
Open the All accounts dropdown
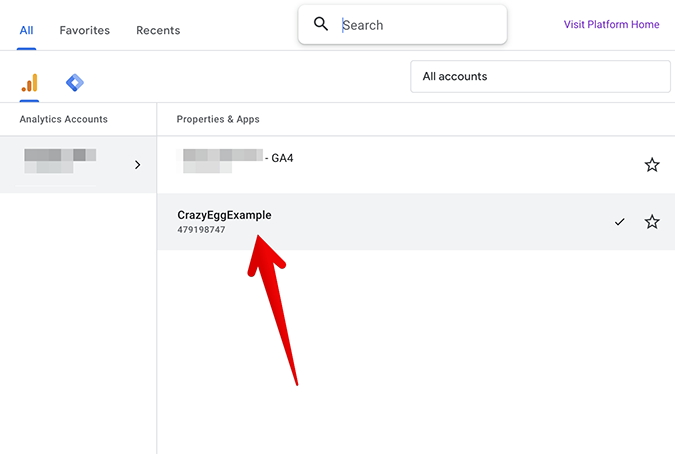coord(540,76)
